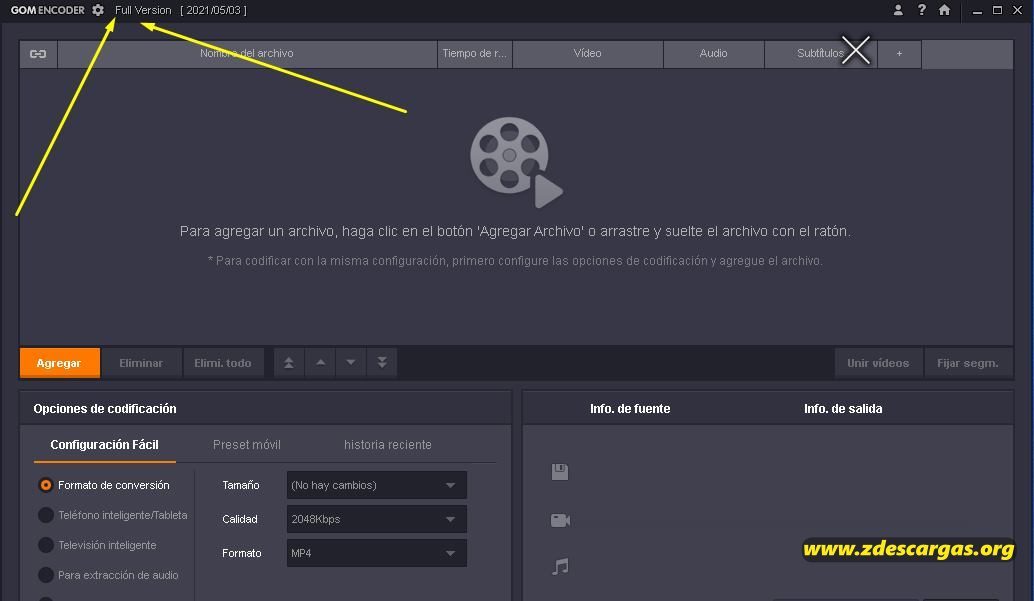The height and width of the screenshot is (601, 1034).
Task: Click the Tiempo de r... column header
Action: click(x=475, y=53)
